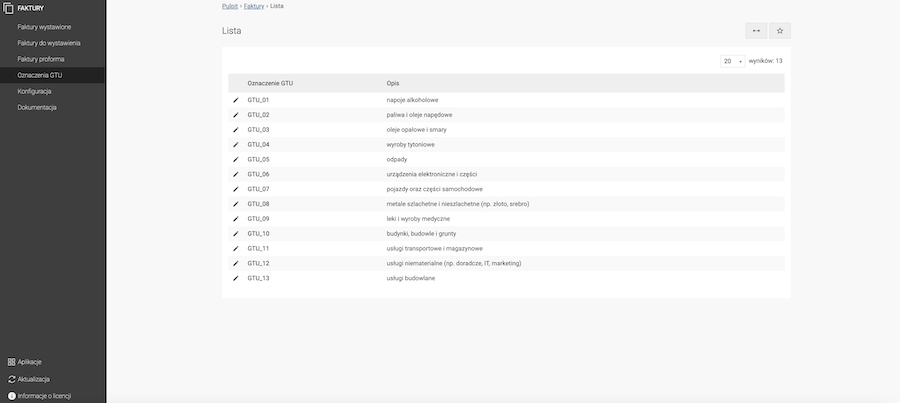Image resolution: width=900 pixels, height=403 pixels.
Task: Click the Faktury module icon in sidebar header
Action: 9,9
